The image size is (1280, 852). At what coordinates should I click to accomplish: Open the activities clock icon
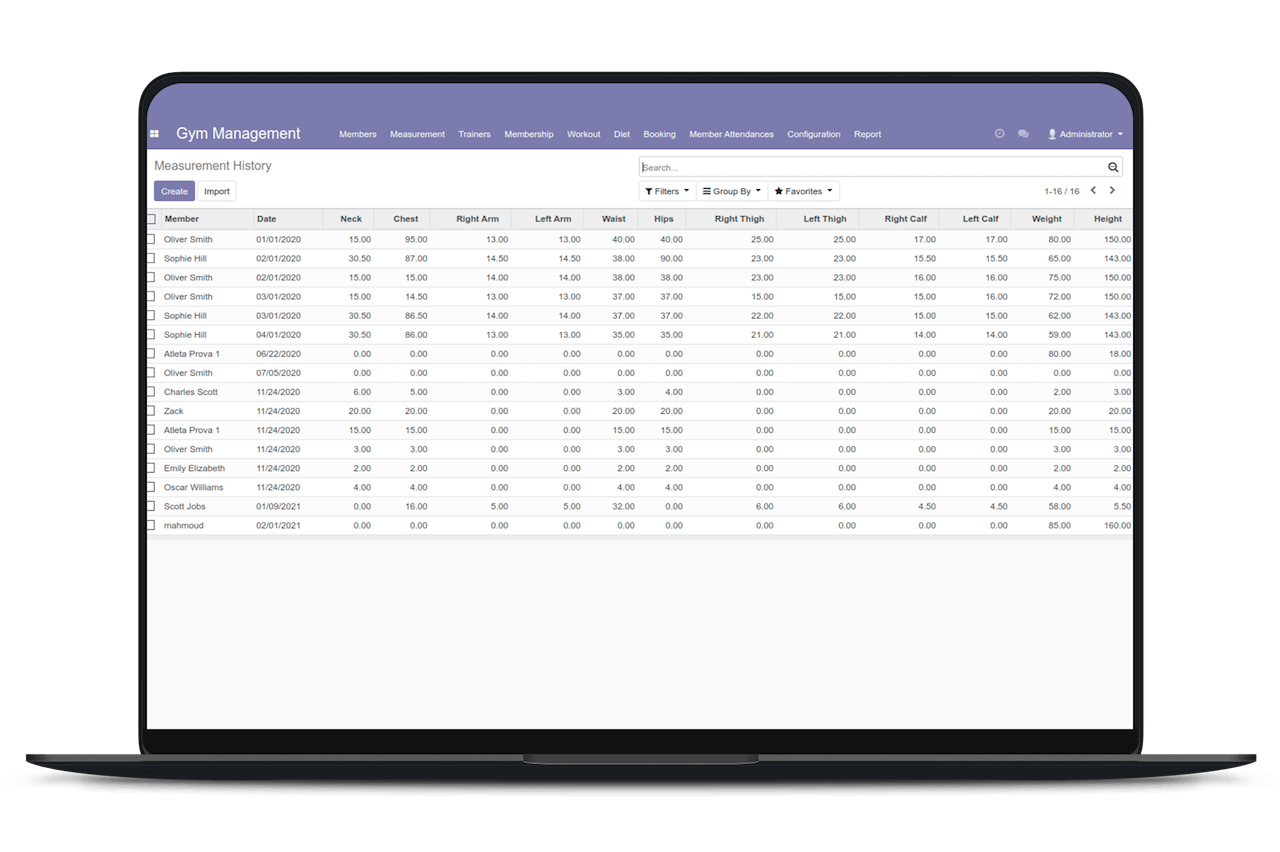pos(999,134)
